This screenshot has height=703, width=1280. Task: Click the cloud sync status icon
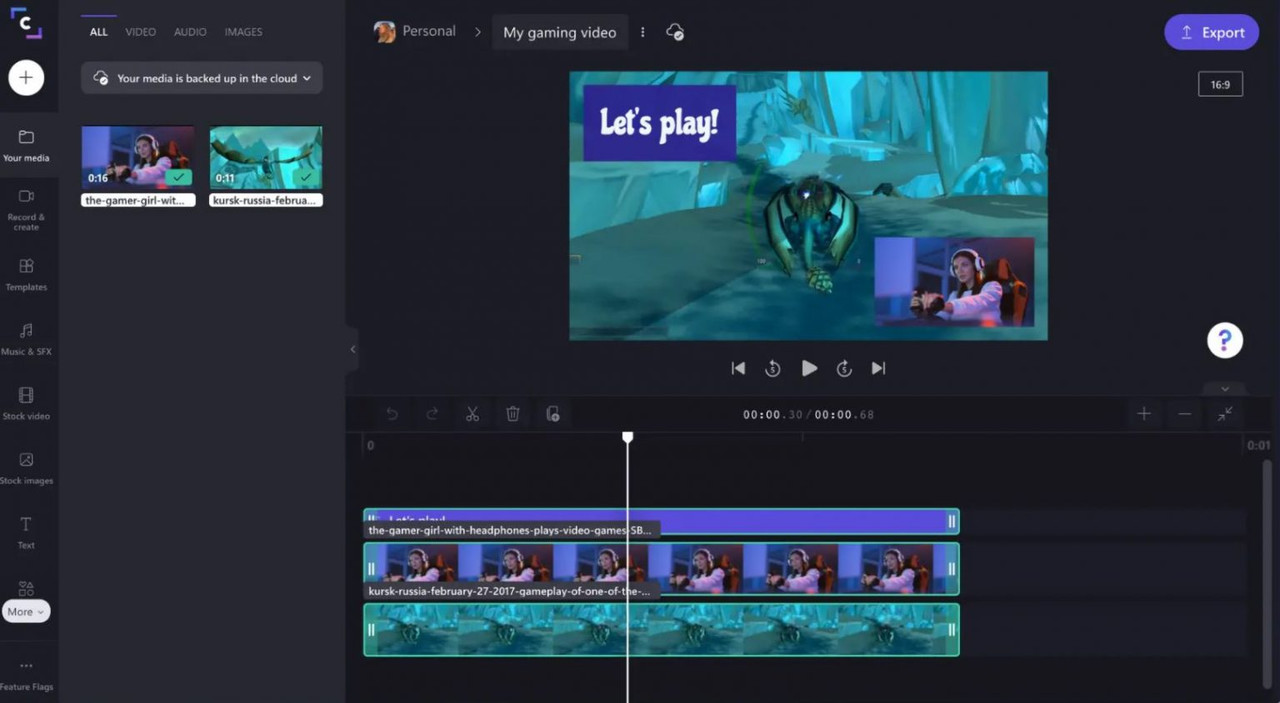point(675,32)
